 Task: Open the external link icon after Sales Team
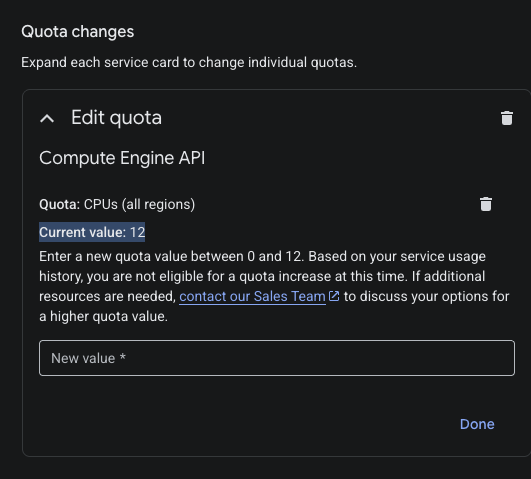[x=334, y=296]
